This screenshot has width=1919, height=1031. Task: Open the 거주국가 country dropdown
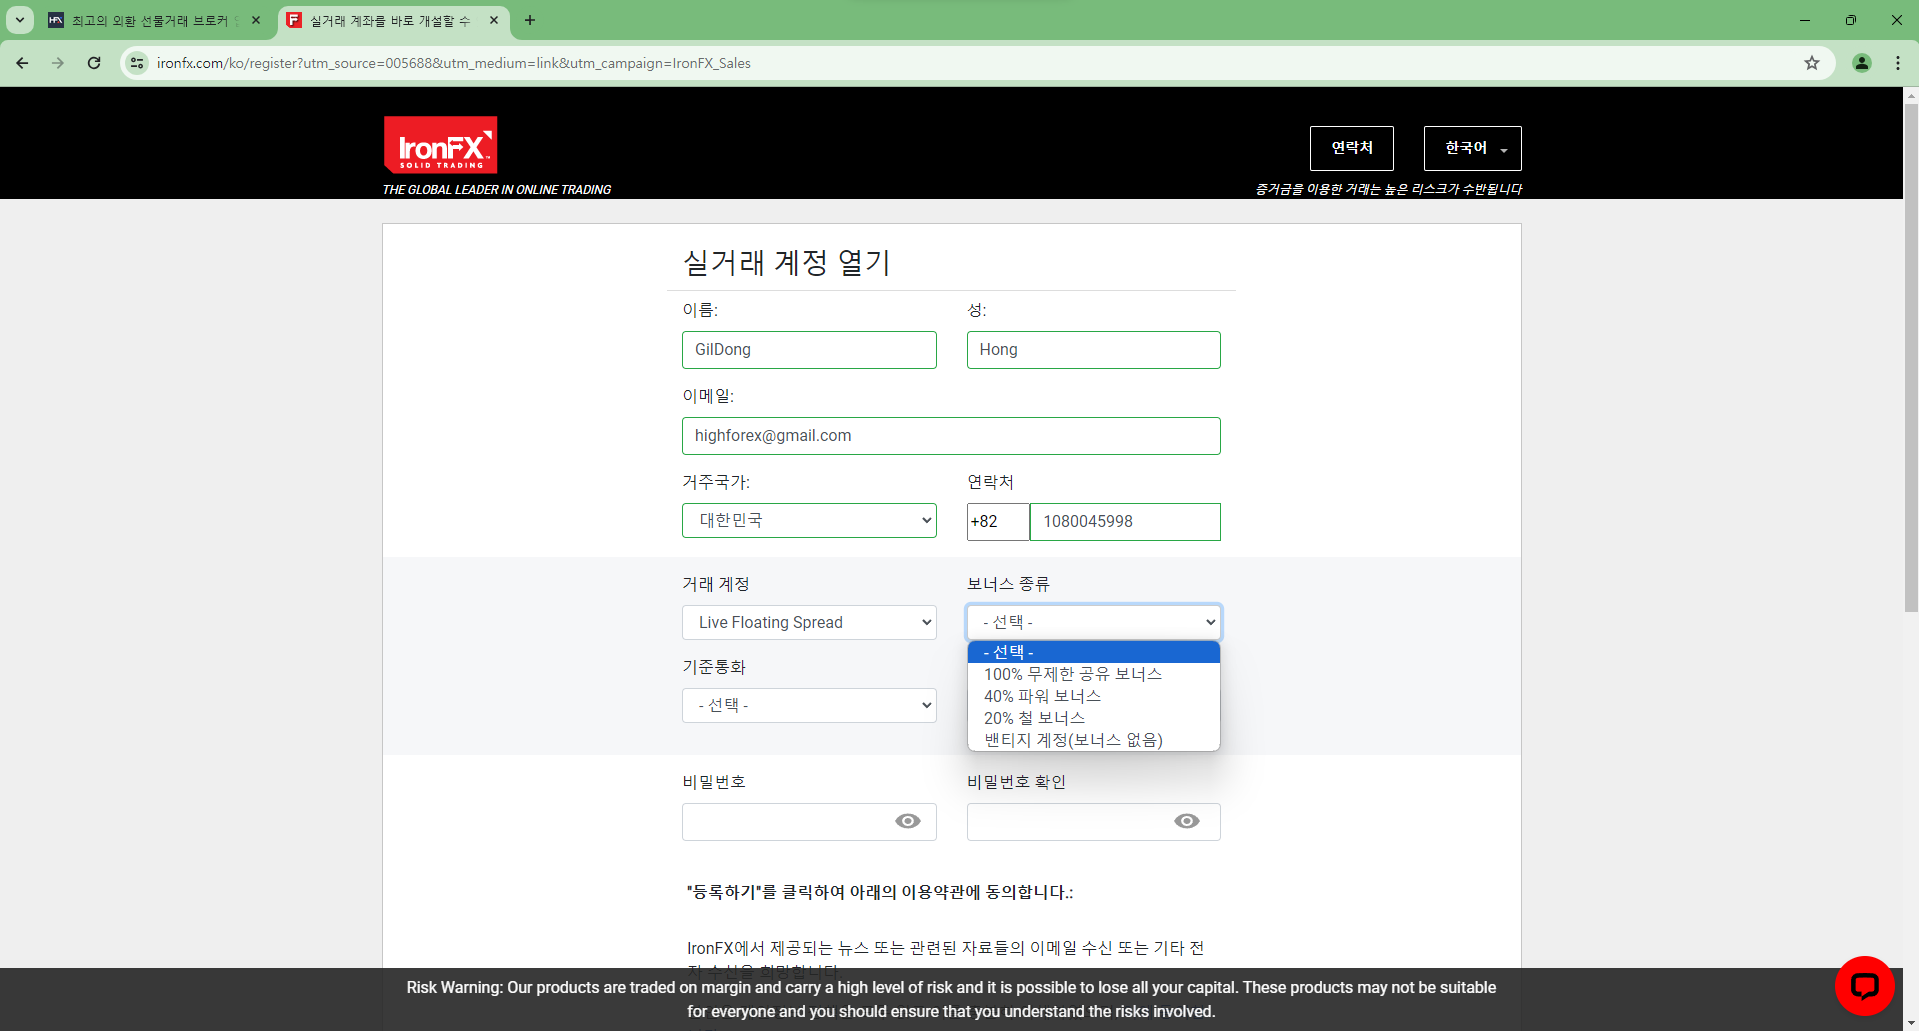808,520
